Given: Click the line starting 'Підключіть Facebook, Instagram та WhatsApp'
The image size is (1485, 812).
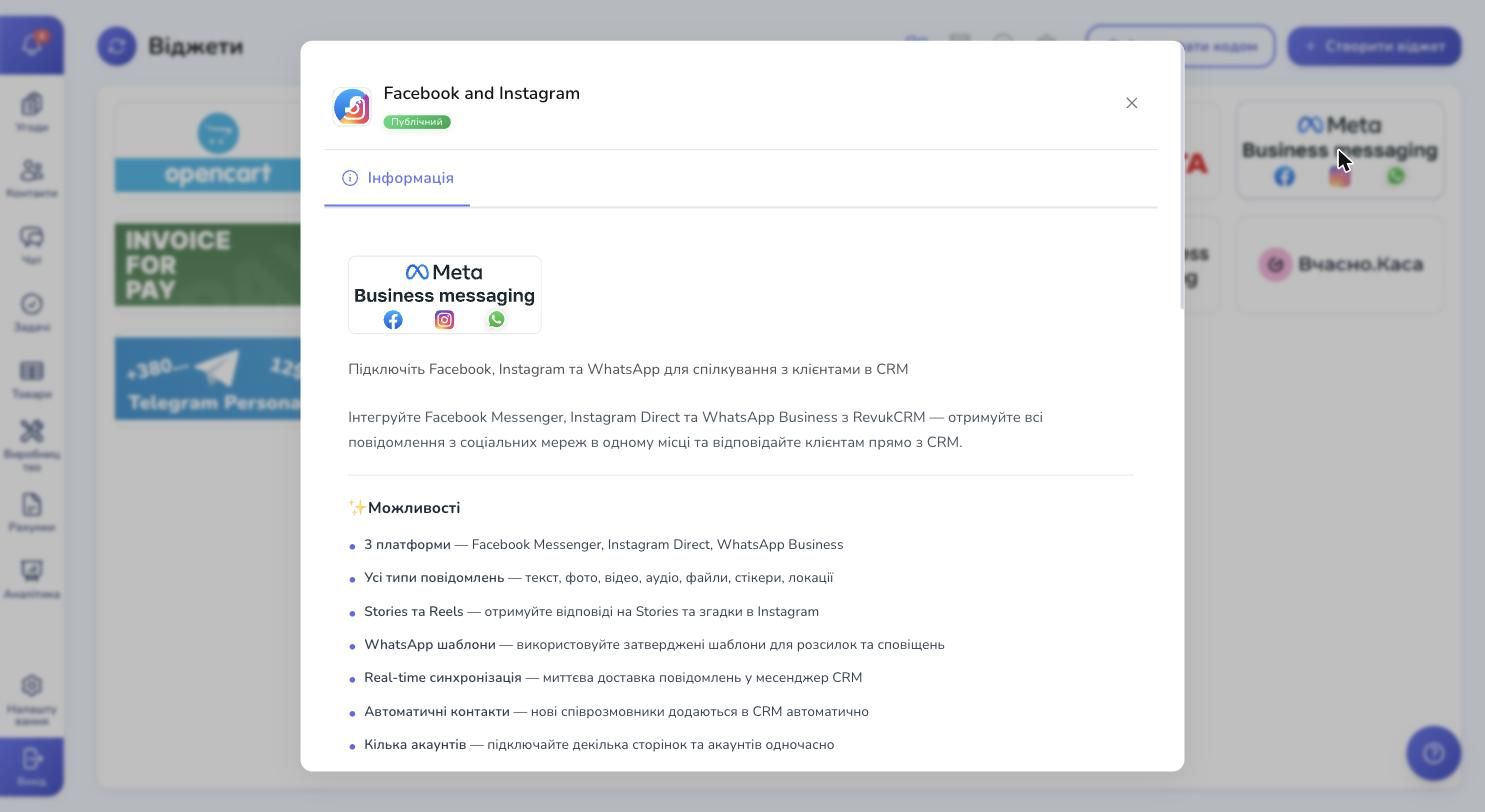Looking at the screenshot, I should click(628, 369).
